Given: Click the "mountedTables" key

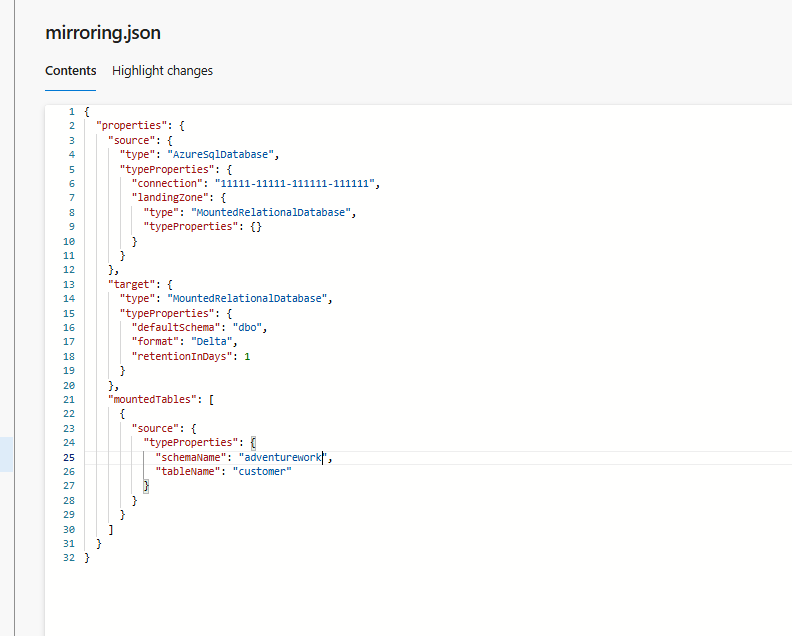Looking at the screenshot, I should click(x=152, y=399).
